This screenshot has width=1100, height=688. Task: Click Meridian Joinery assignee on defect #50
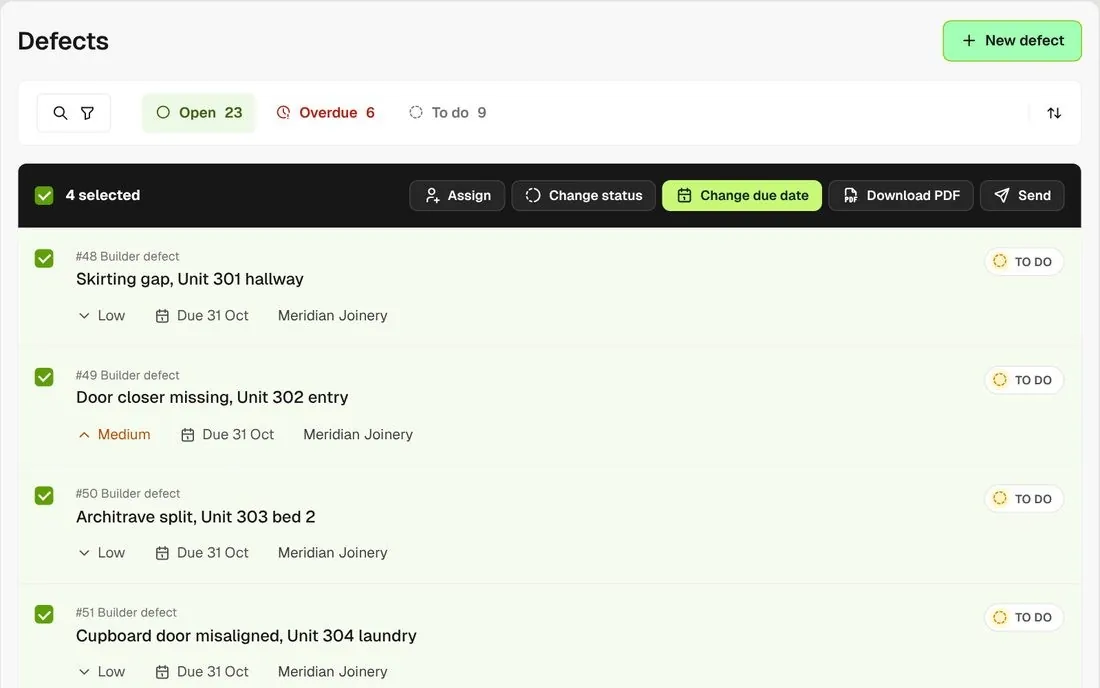(x=333, y=553)
